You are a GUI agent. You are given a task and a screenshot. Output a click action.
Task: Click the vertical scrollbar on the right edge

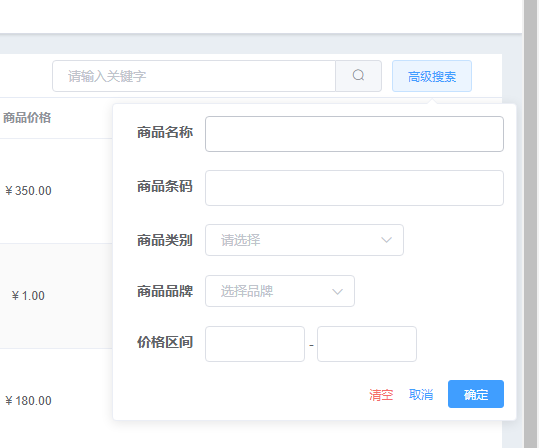click(531, 224)
